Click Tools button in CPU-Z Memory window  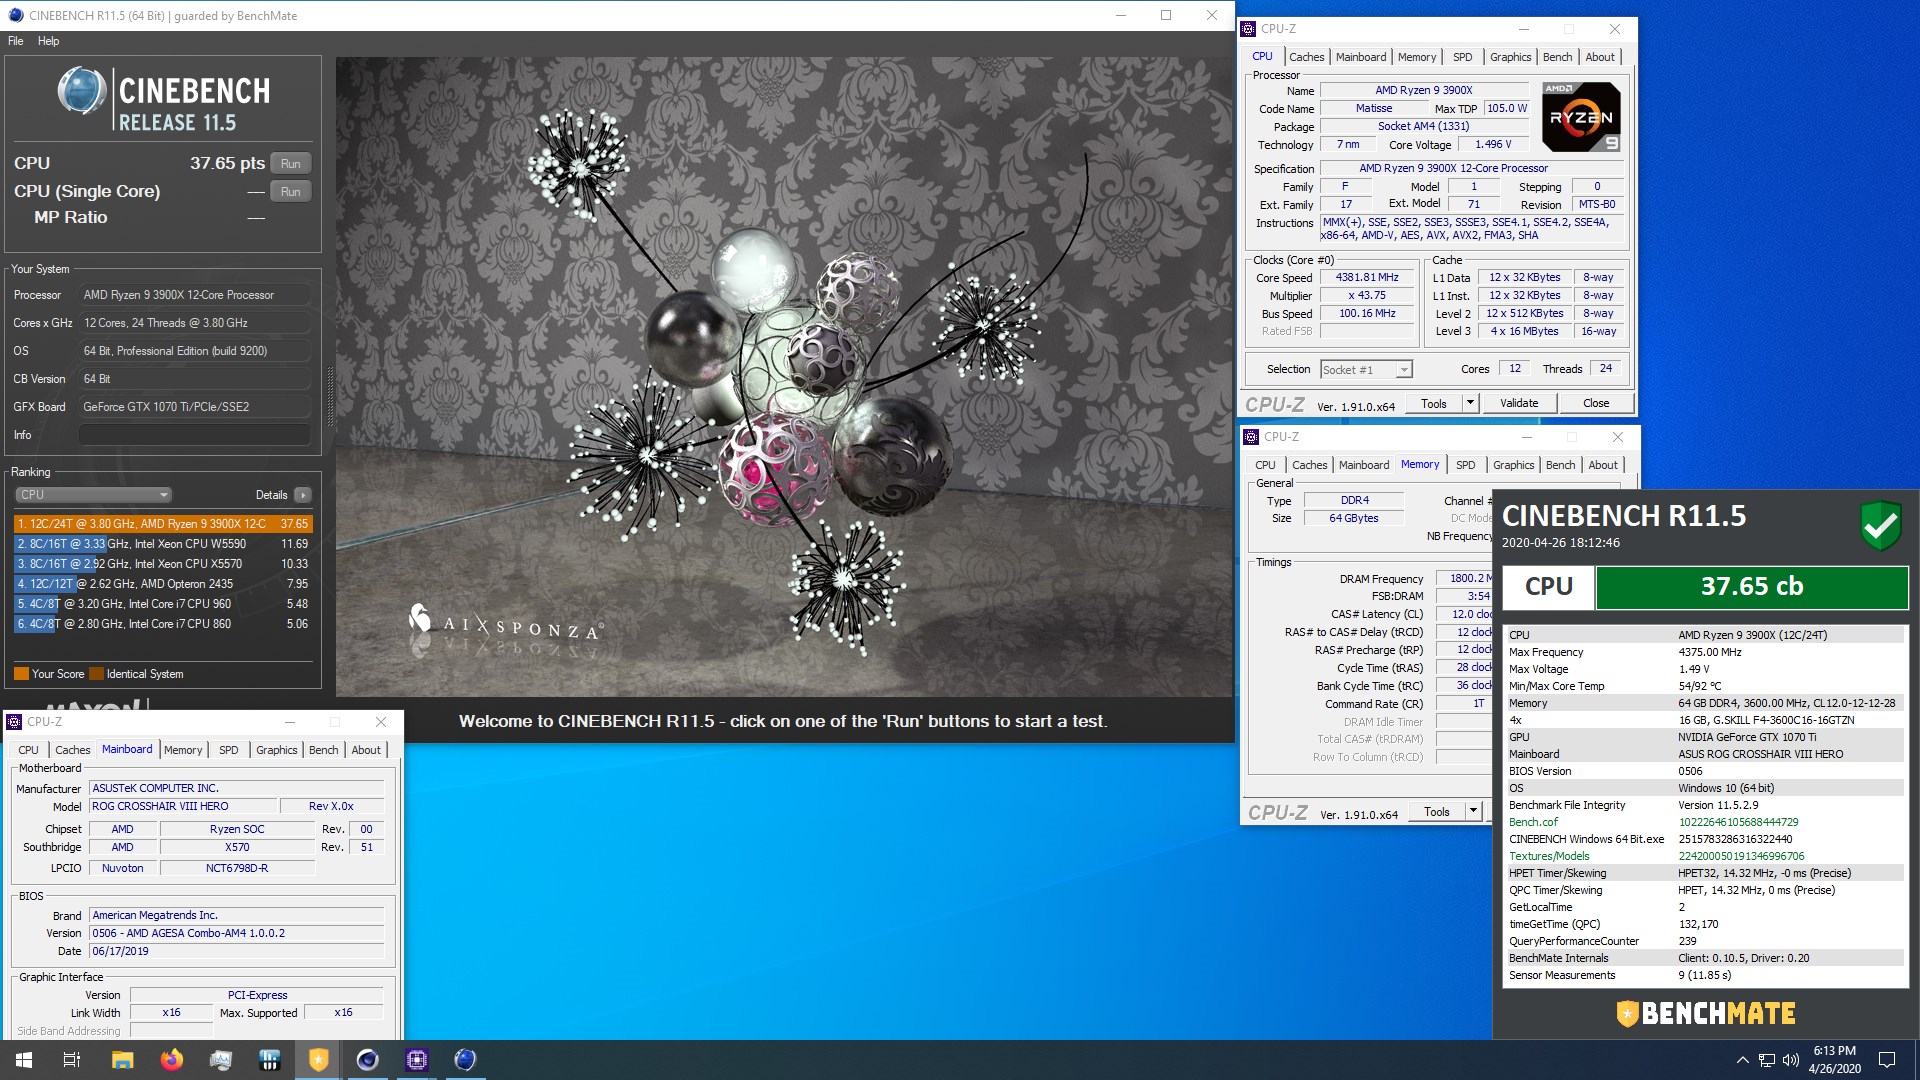1437,811
